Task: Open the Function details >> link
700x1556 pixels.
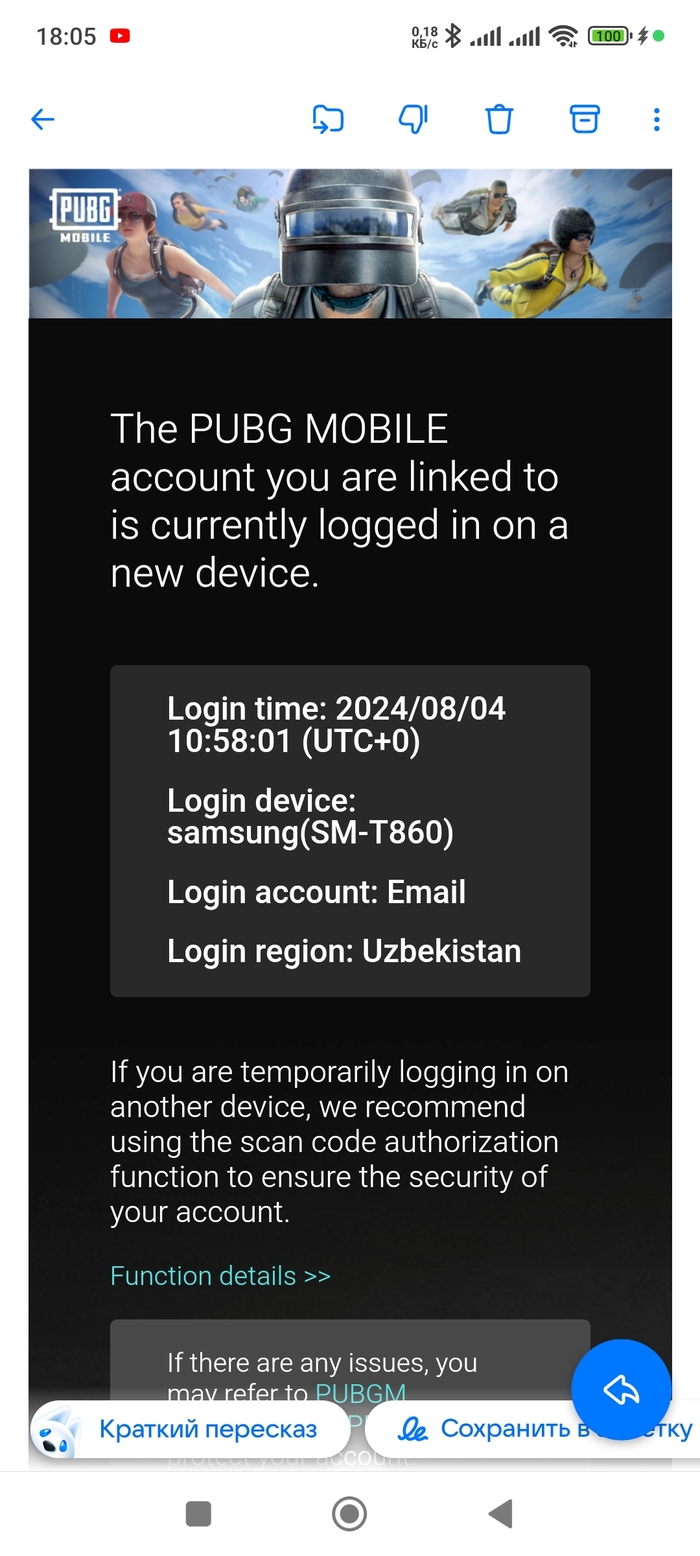Action: [220, 1276]
